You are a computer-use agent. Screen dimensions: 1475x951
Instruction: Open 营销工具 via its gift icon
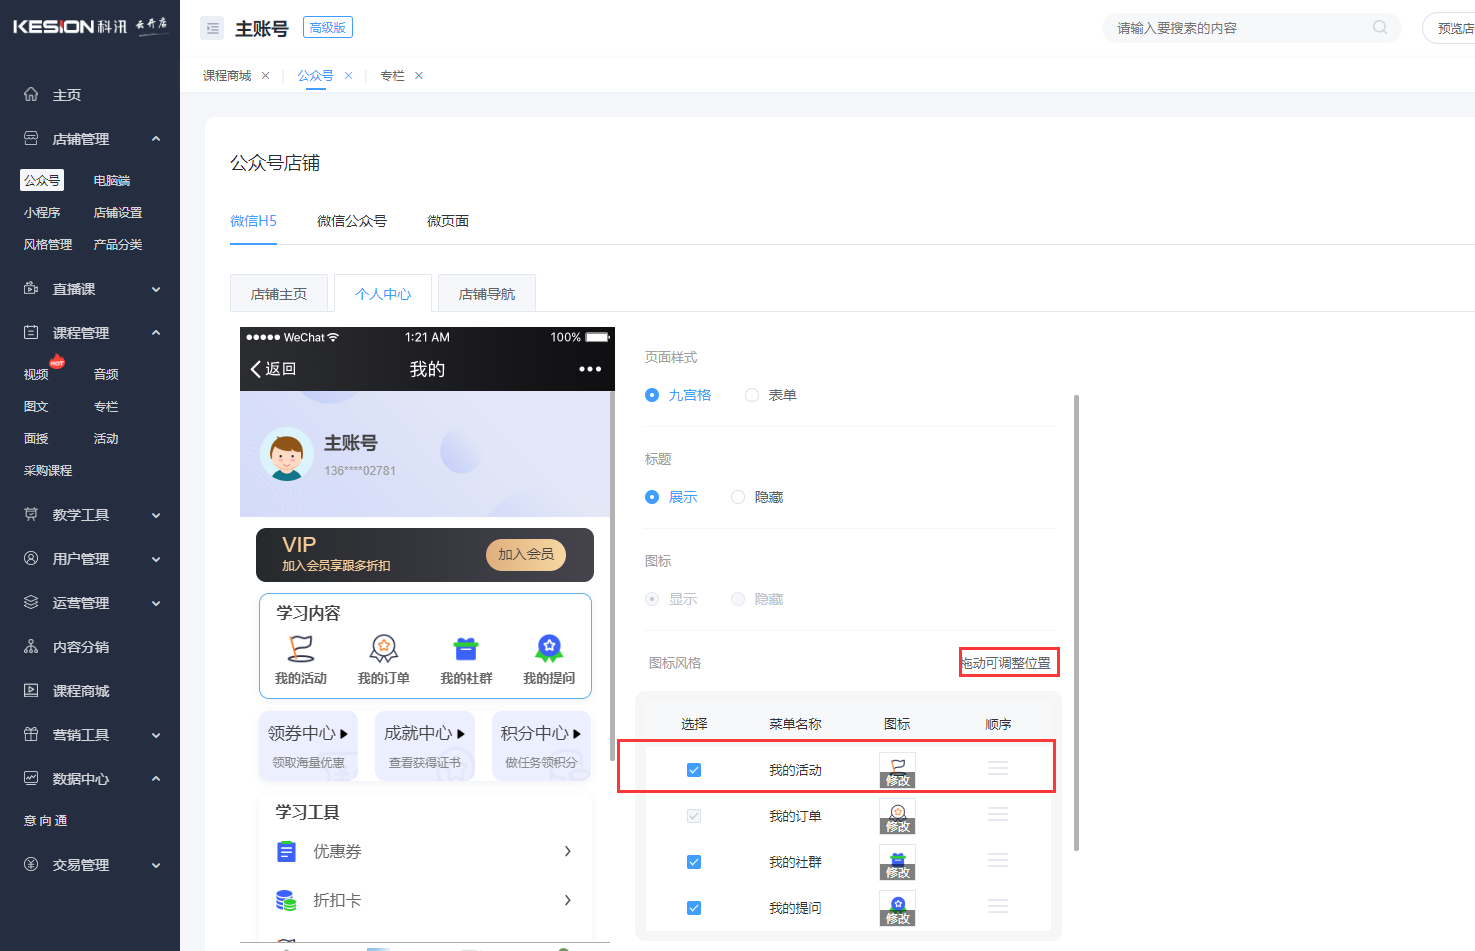(29, 734)
